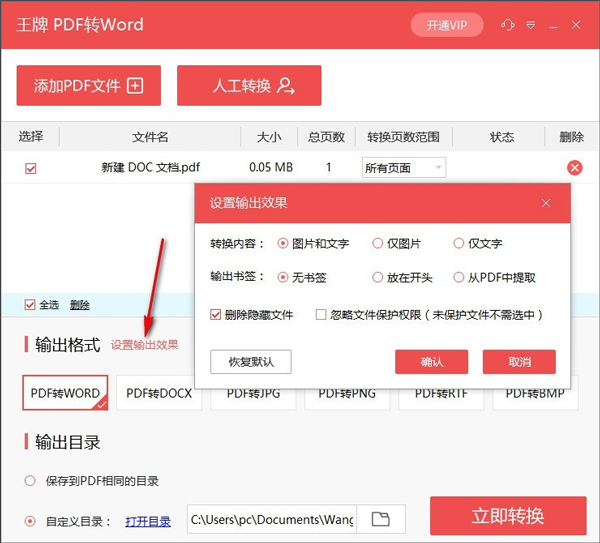
Task: Choose 保存到PDF相同的目录 option
Action: pos(30,481)
